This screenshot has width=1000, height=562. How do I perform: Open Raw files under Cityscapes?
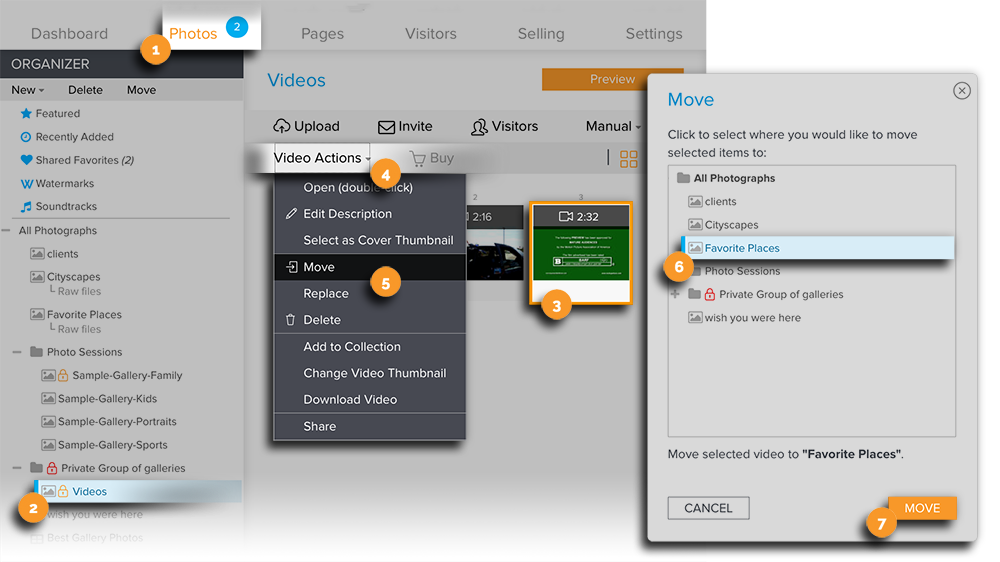point(79,292)
